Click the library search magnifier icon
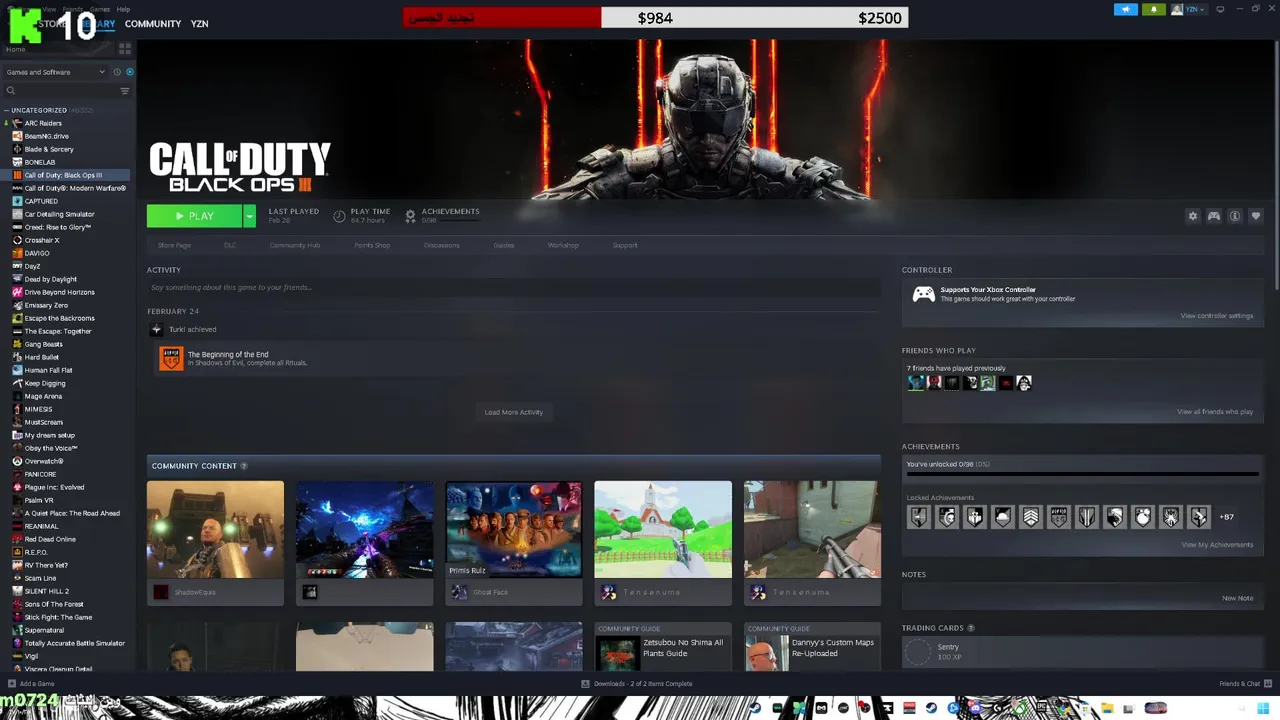1280x720 pixels. point(11,91)
